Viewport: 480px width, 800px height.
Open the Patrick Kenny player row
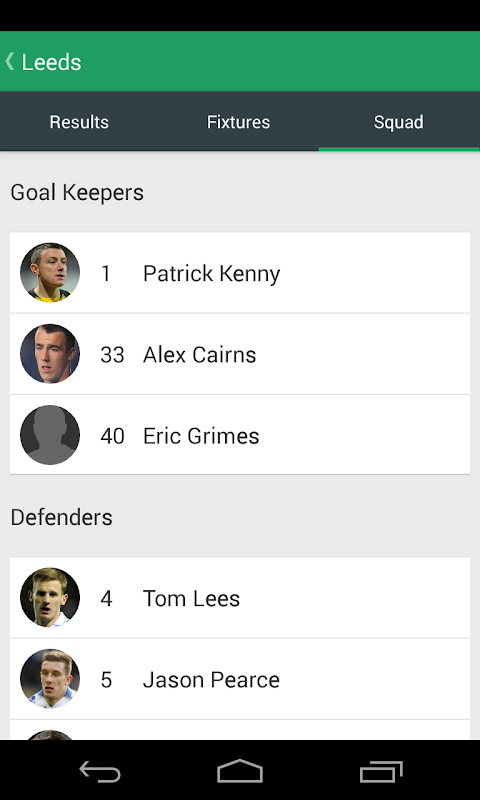point(240,272)
